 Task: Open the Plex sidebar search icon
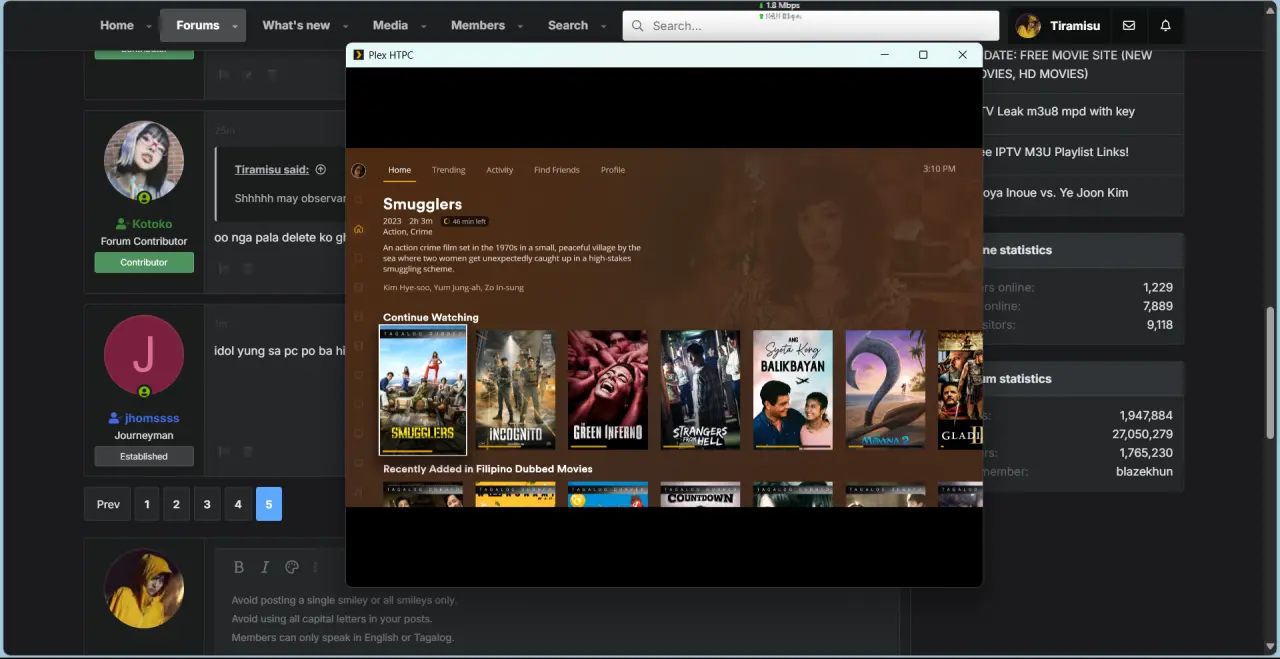(359, 200)
